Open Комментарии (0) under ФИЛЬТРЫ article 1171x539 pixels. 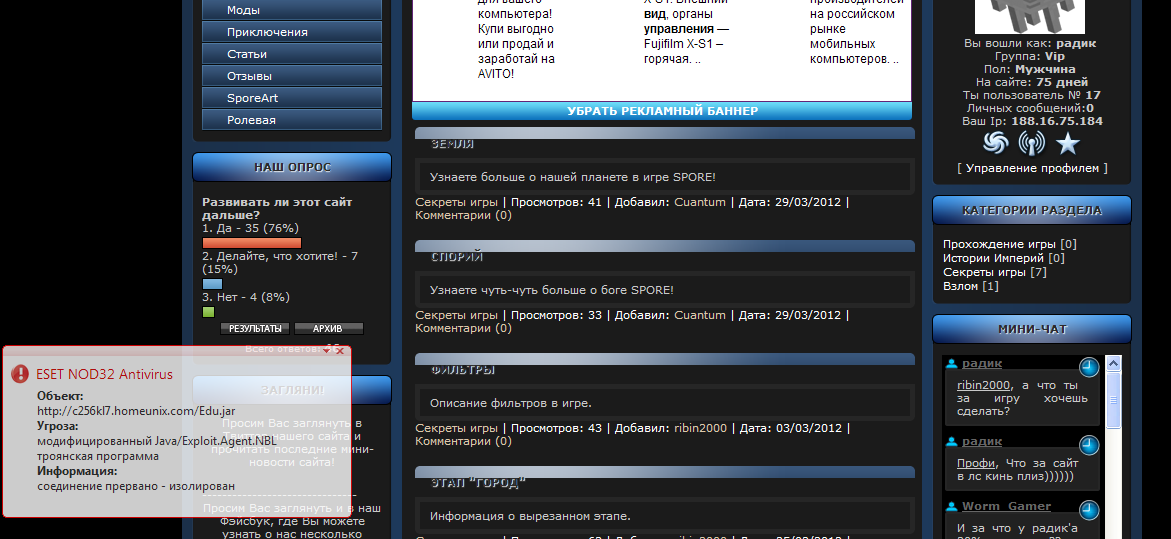pos(463,441)
